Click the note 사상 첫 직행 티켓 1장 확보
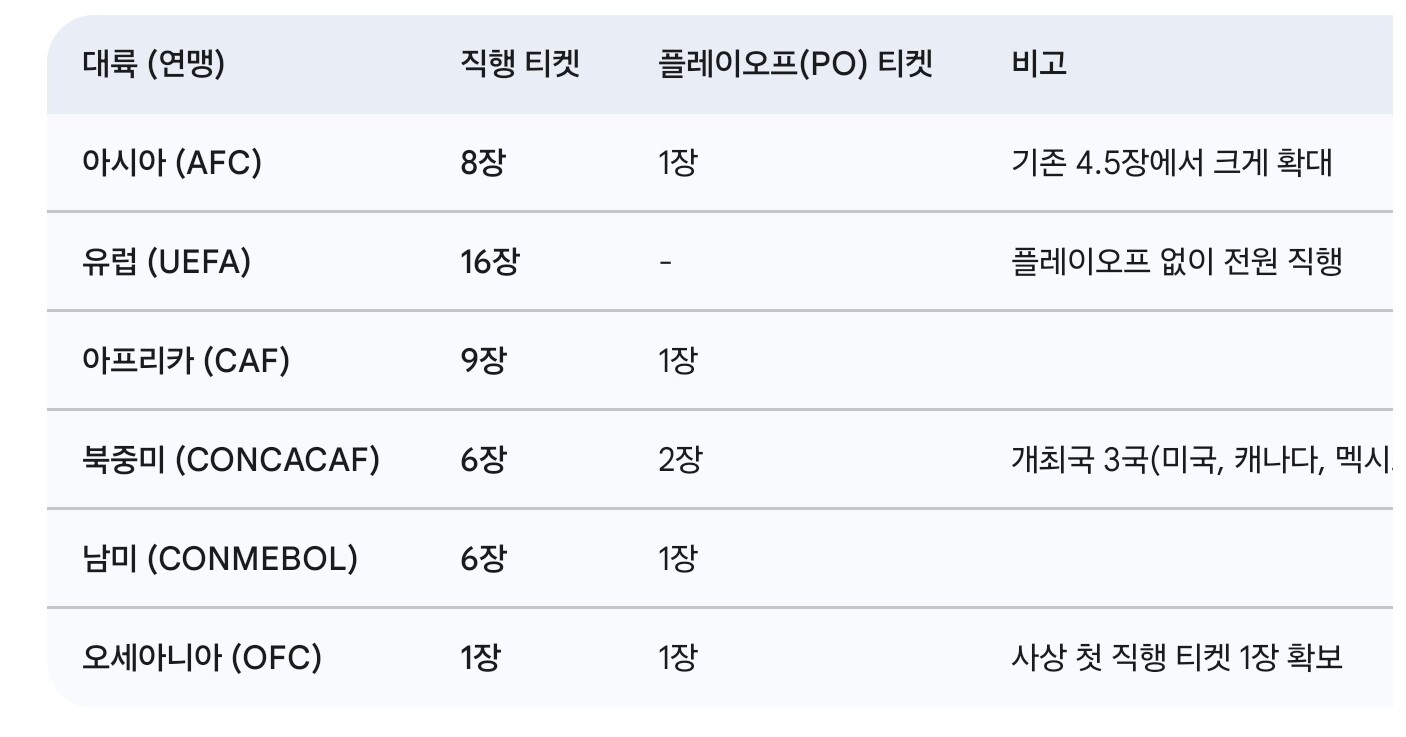 (1177, 657)
